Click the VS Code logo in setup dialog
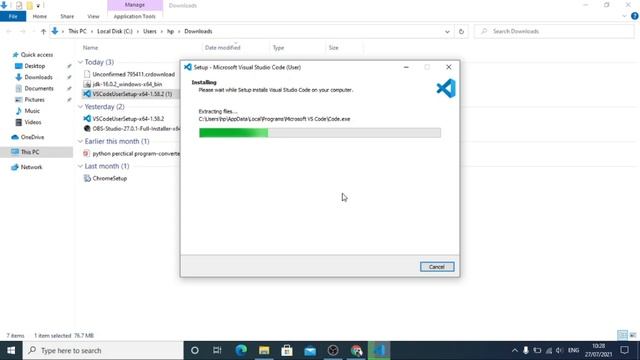Image resolution: width=640 pixels, height=360 pixels. coord(446,88)
